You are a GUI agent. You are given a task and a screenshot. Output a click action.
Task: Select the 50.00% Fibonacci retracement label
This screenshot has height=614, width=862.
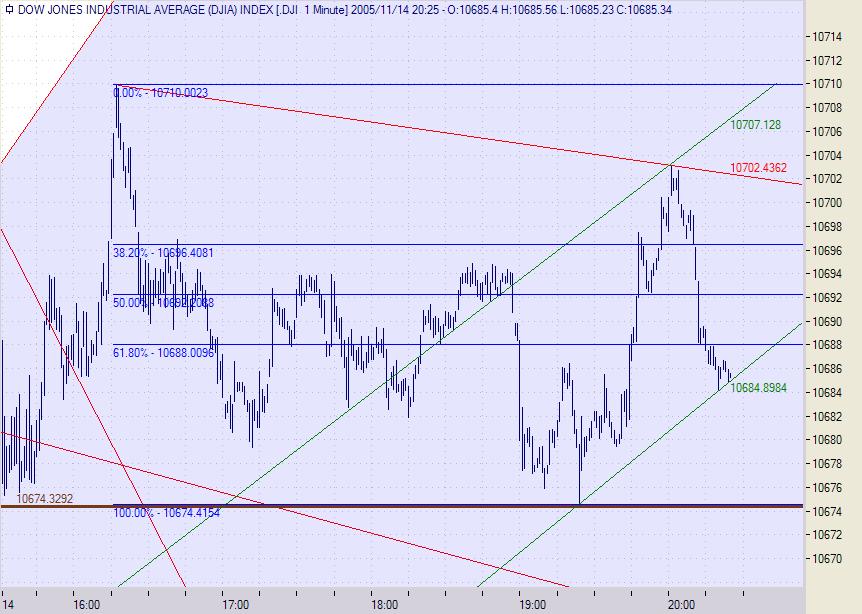point(163,302)
